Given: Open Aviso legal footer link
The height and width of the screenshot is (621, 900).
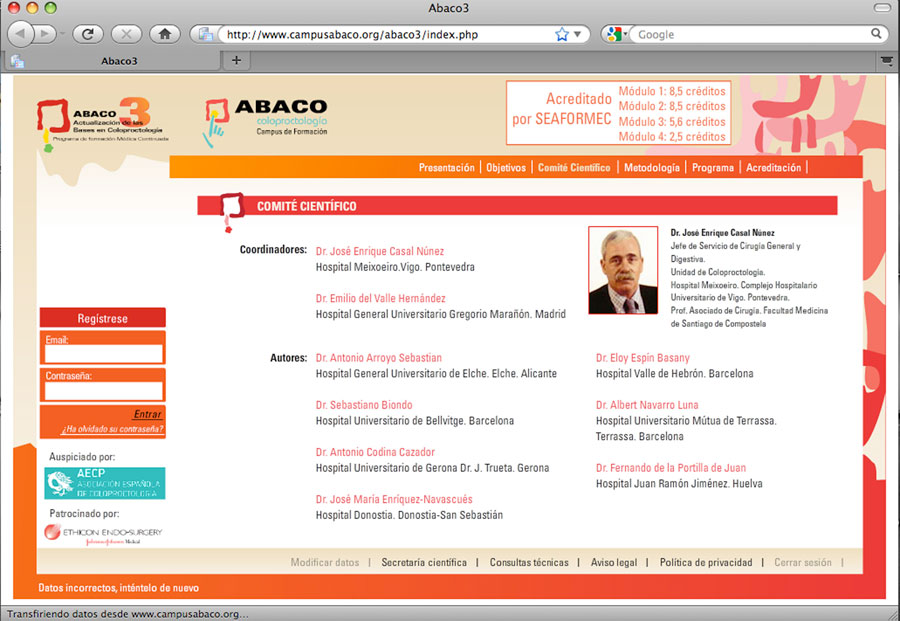Looking at the screenshot, I should pyautogui.click(x=614, y=562).
